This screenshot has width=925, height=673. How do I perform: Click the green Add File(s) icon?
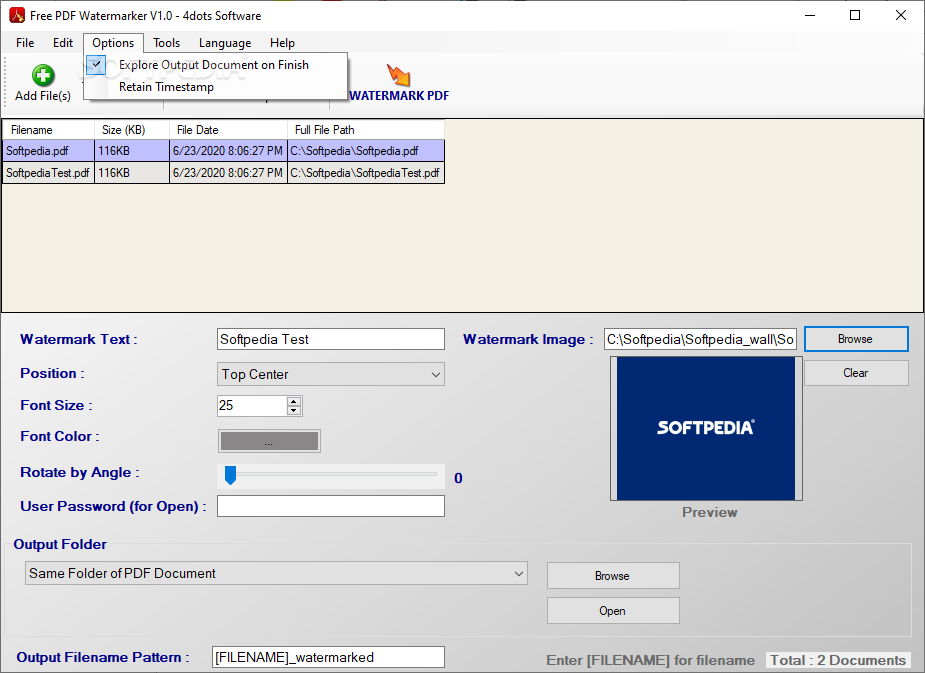coord(43,75)
